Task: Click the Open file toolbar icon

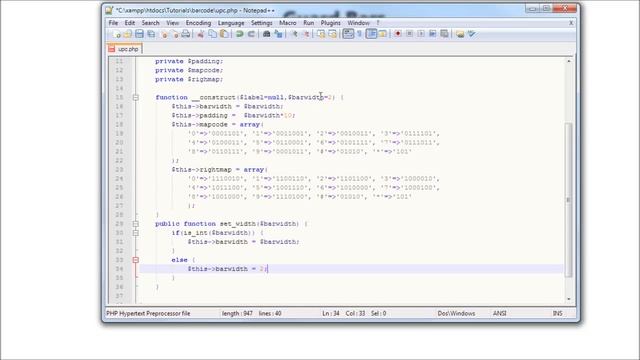Action: 128,34
